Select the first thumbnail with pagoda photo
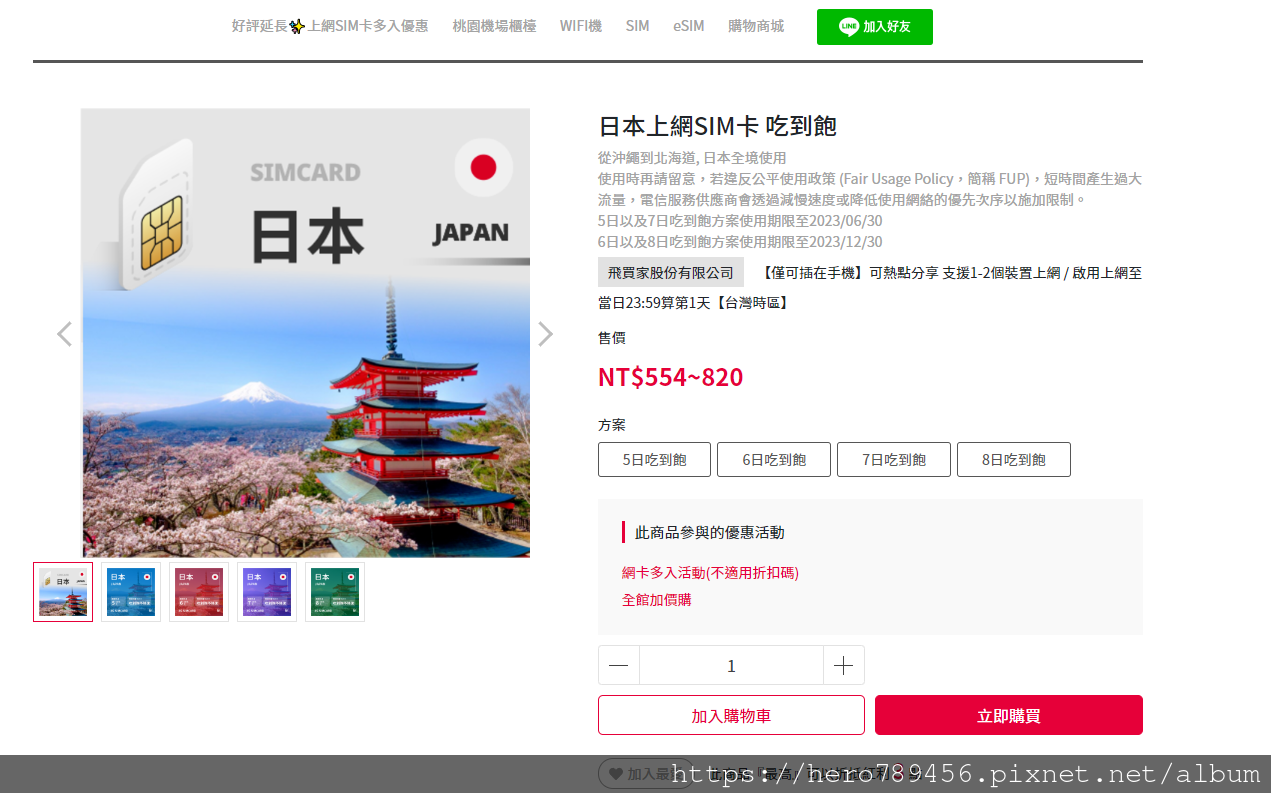 click(63, 592)
